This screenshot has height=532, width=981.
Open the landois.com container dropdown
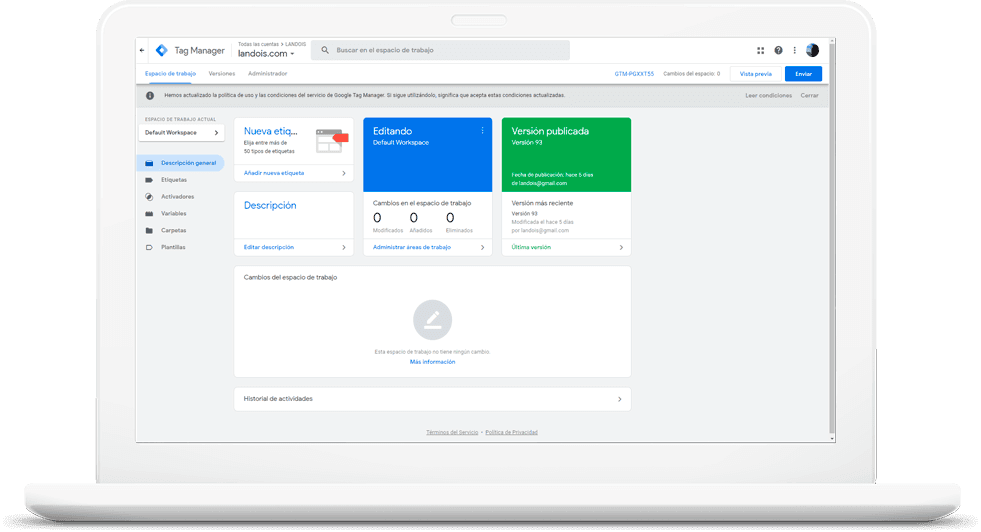click(x=266, y=54)
